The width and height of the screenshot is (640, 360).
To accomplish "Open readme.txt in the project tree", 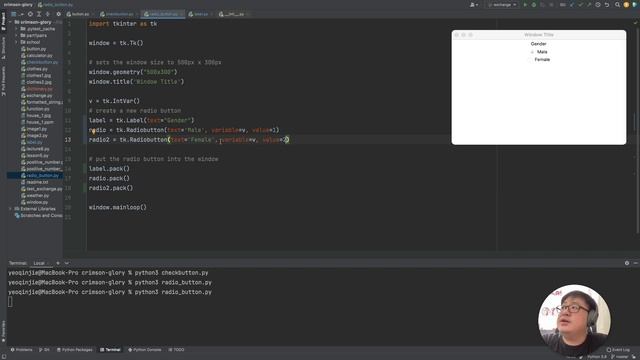I will click(x=35, y=182).
